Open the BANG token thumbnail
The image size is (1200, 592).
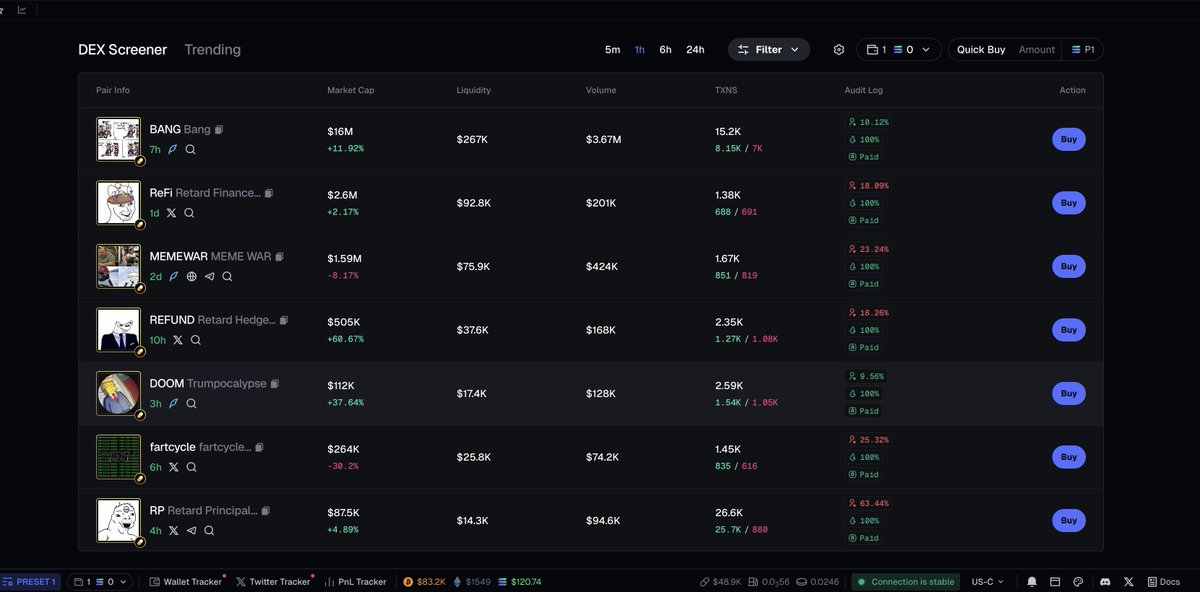(x=118, y=139)
